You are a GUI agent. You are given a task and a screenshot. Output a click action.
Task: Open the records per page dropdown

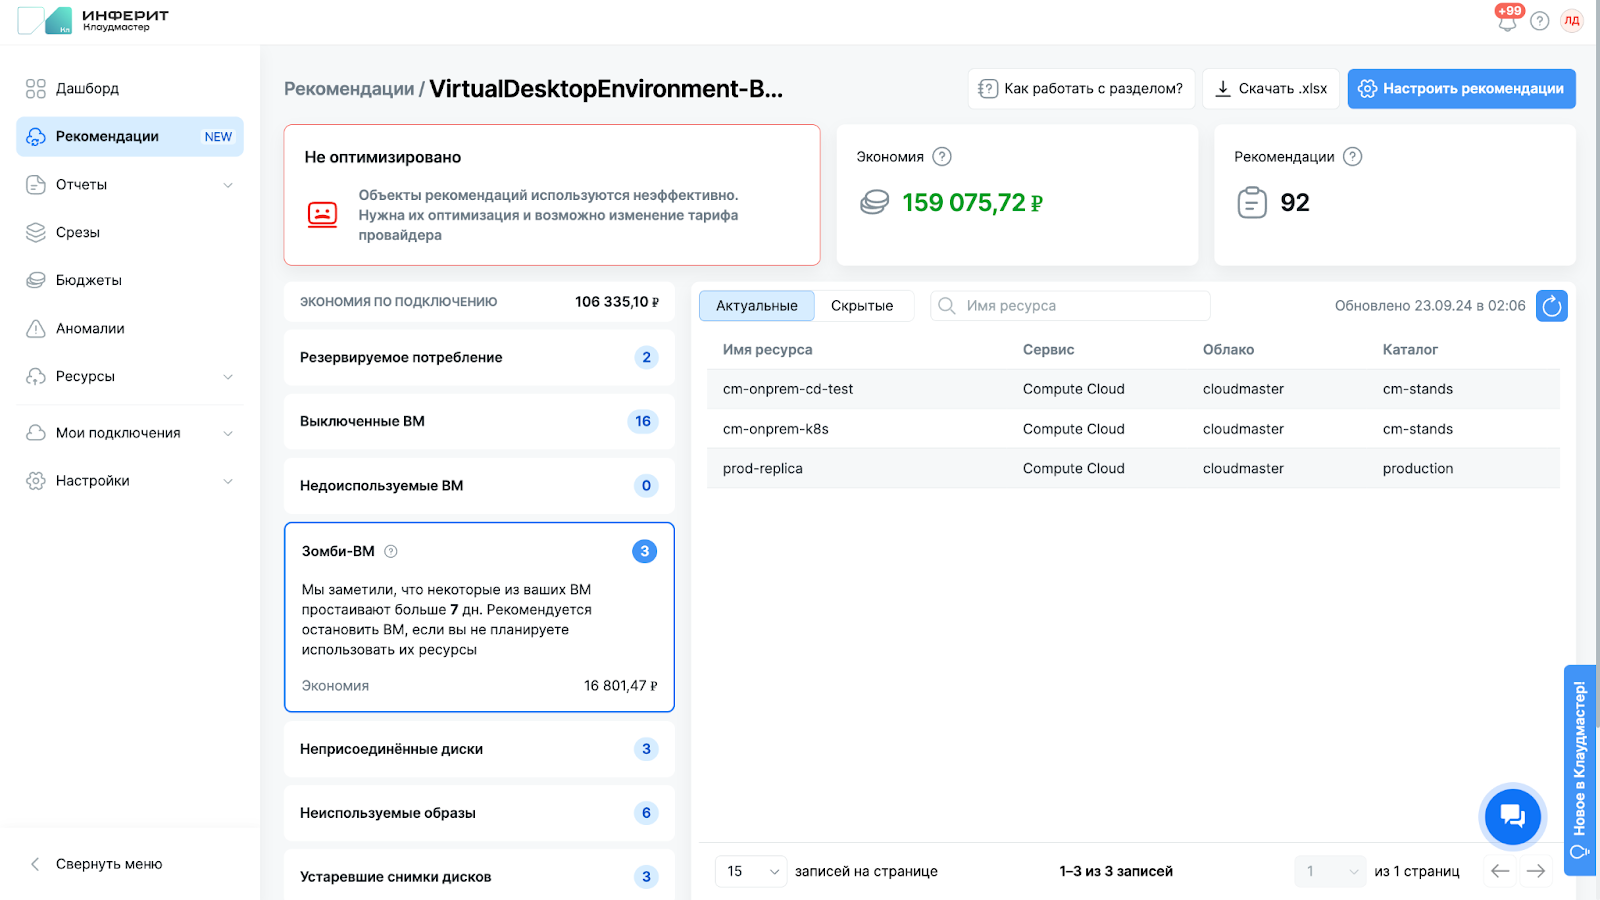tap(752, 871)
